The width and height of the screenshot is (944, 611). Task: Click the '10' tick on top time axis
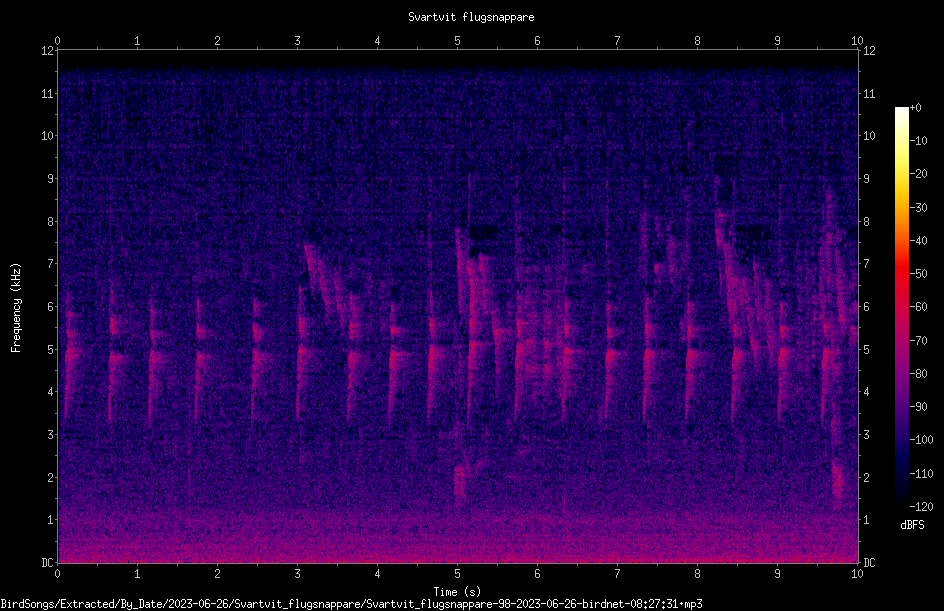click(857, 40)
